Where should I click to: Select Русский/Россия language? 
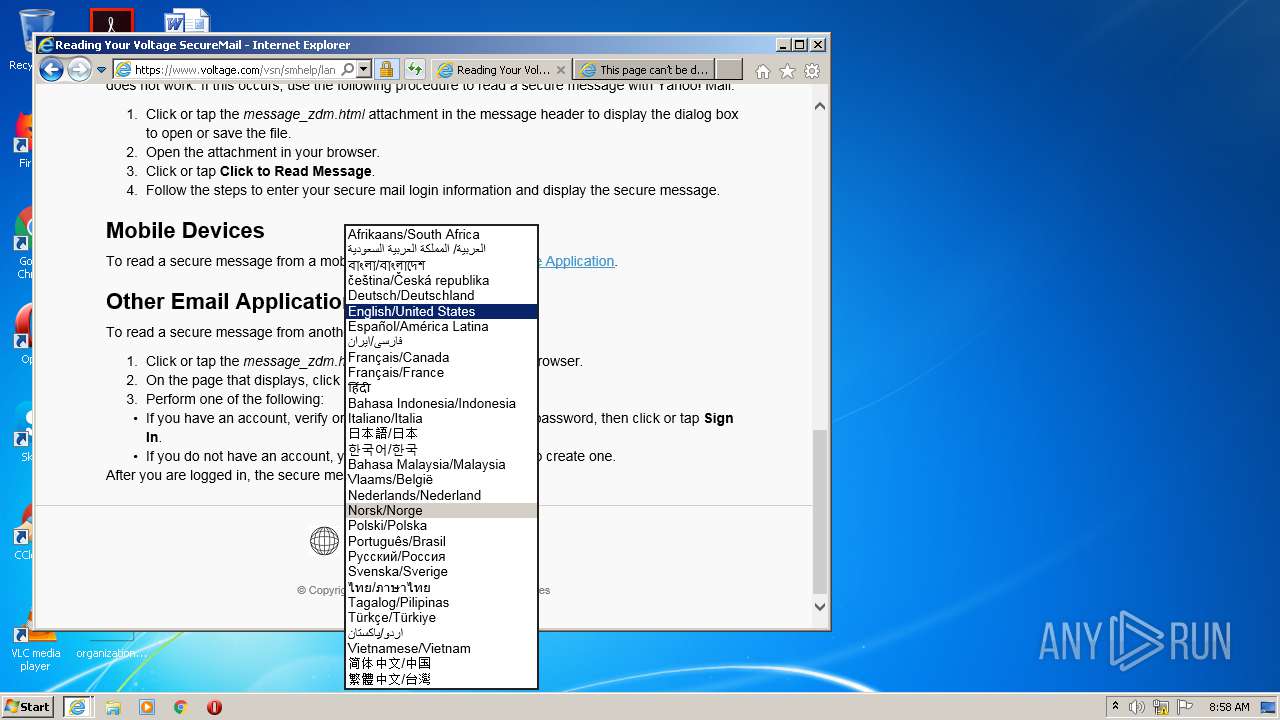pos(441,556)
